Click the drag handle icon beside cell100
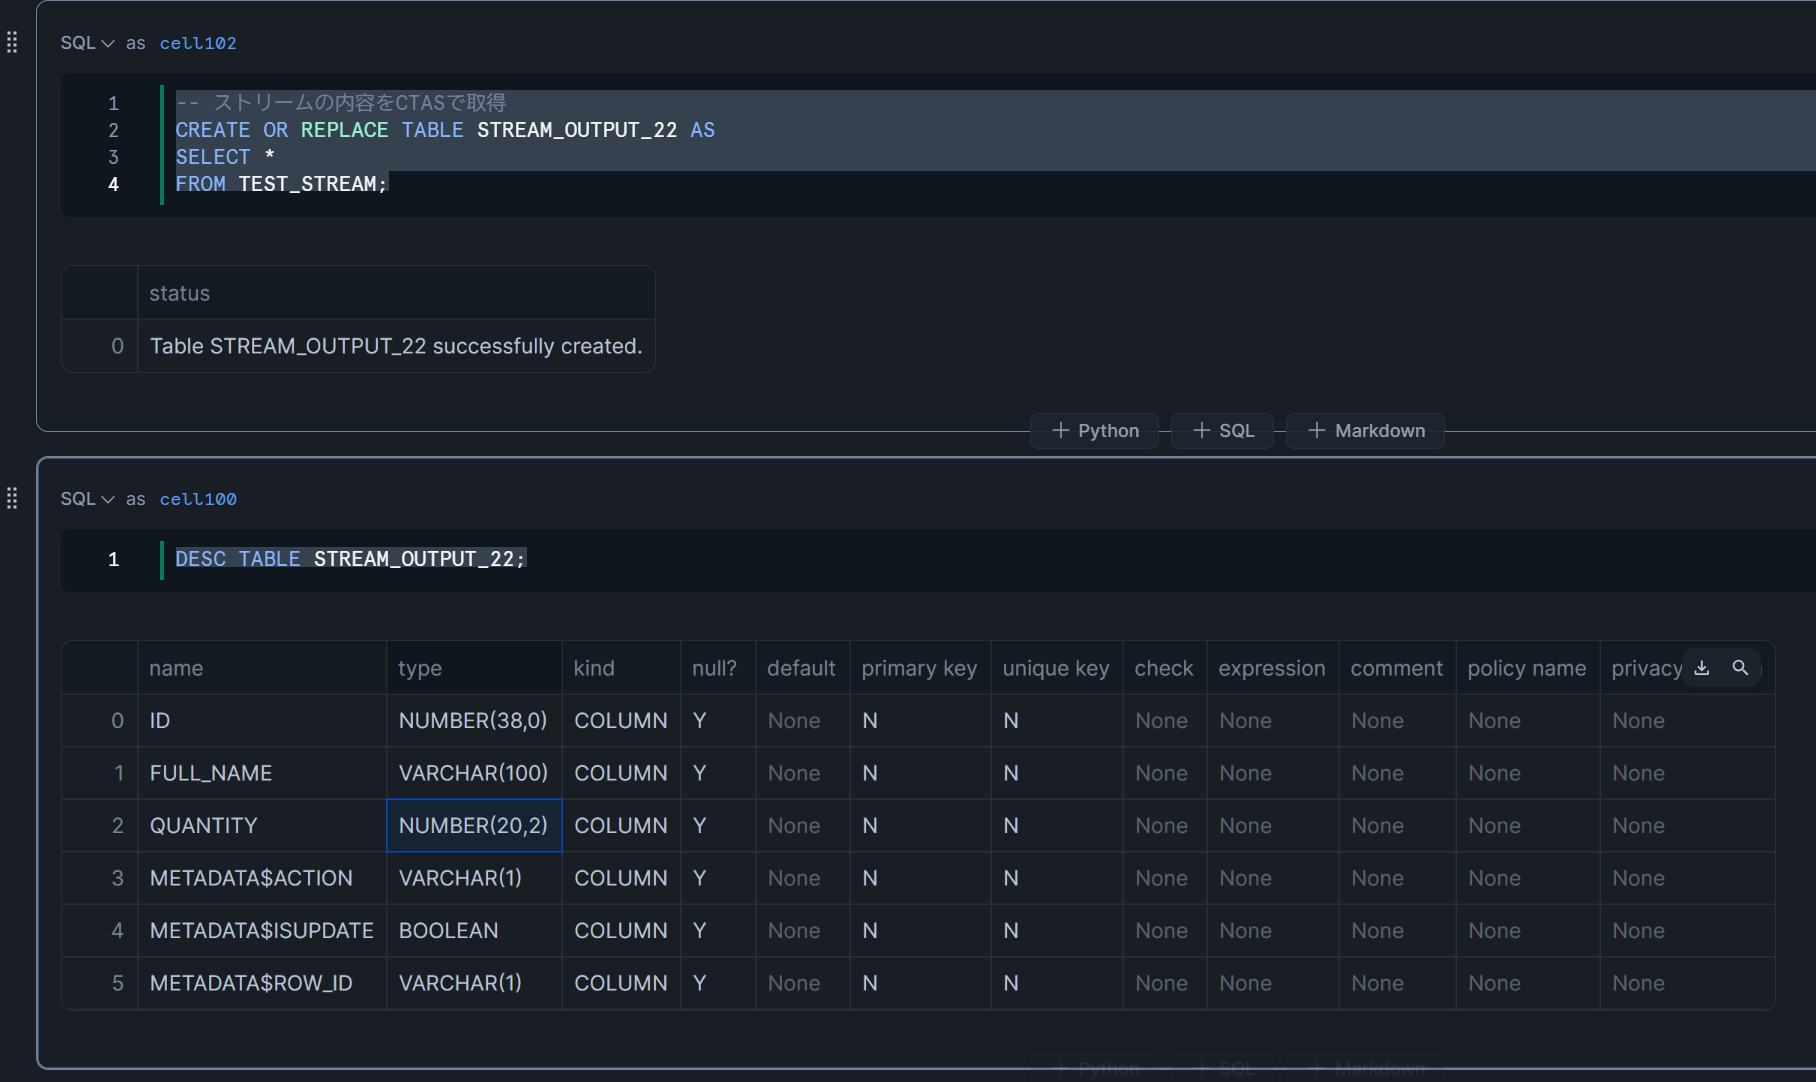The width and height of the screenshot is (1816, 1082). (x=12, y=498)
